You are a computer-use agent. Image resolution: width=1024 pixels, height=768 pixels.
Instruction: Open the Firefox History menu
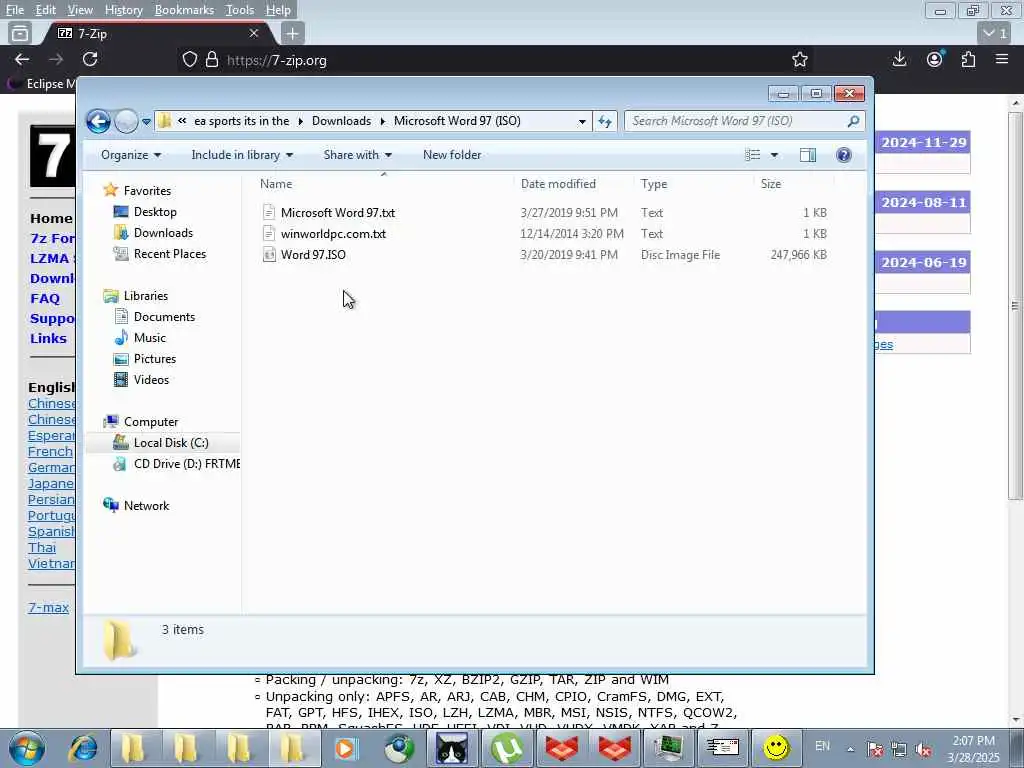coord(123,10)
